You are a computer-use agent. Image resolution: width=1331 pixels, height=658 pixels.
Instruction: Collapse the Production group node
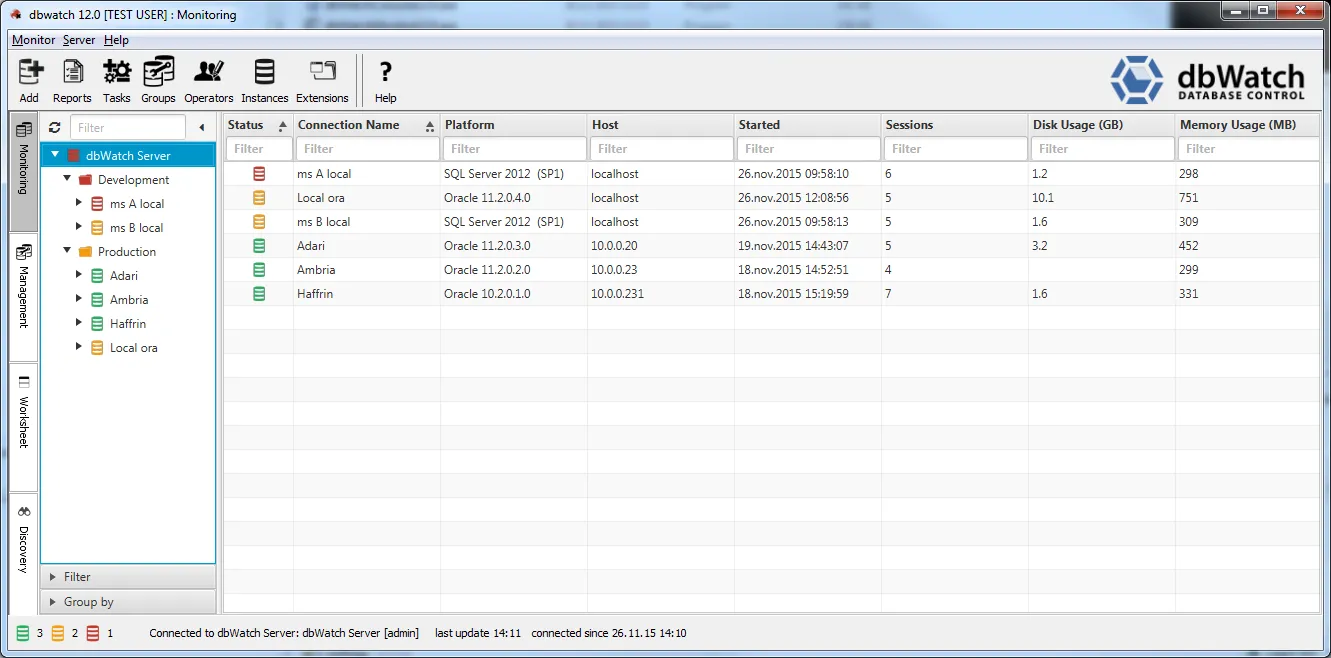click(67, 251)
